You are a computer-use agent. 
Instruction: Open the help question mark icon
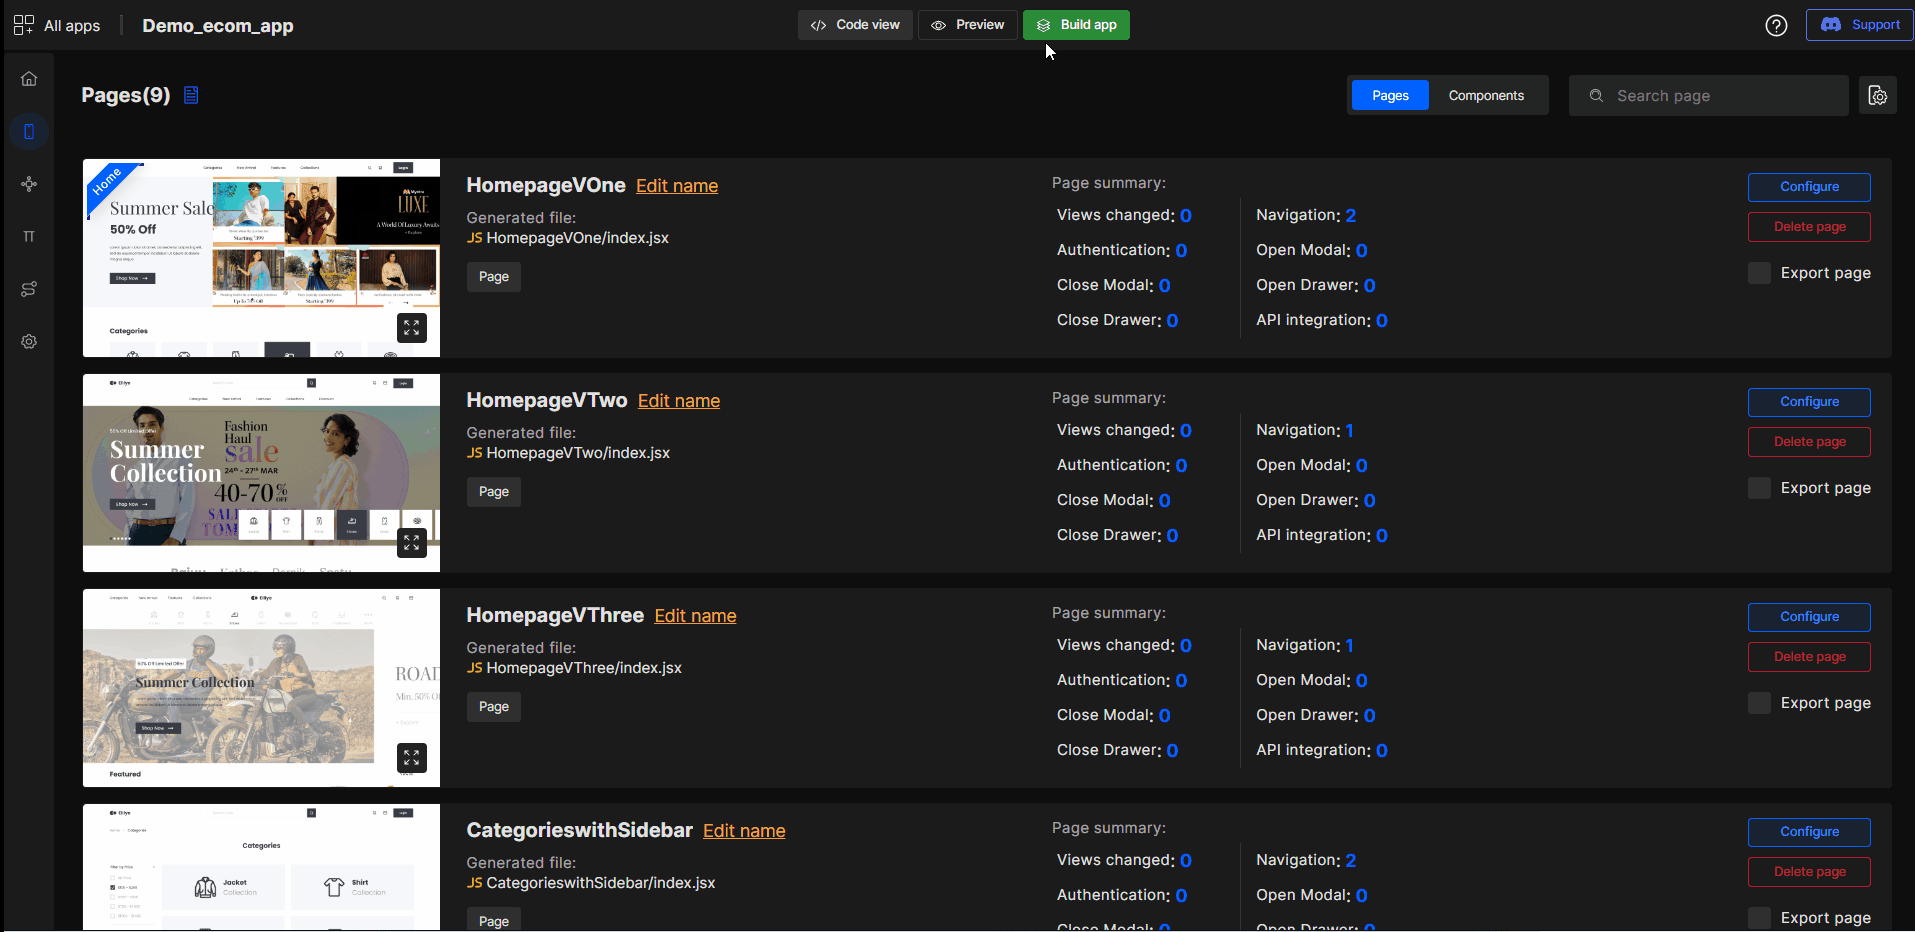point(1776,25)
